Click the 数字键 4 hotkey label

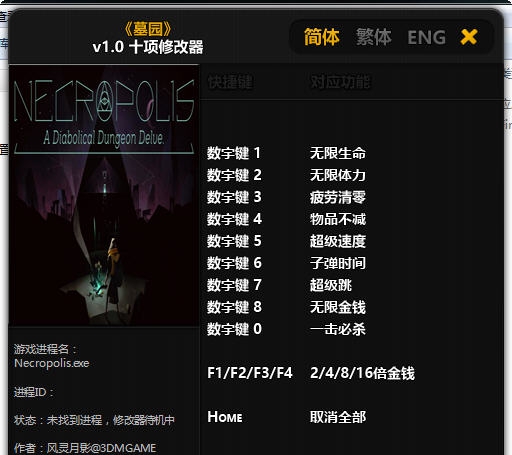coord(234,219)
